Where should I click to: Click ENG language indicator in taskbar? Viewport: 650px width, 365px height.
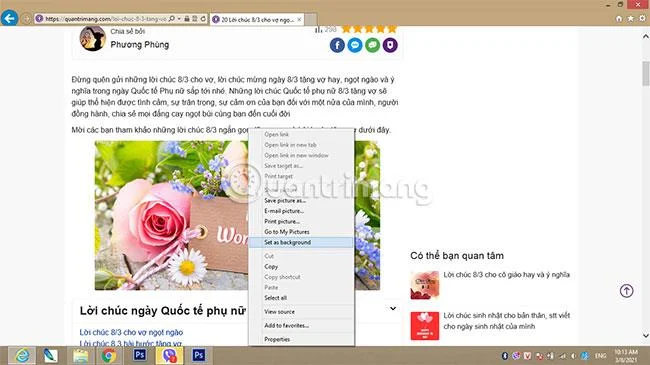pyautogui.click(x=600, y=355)
